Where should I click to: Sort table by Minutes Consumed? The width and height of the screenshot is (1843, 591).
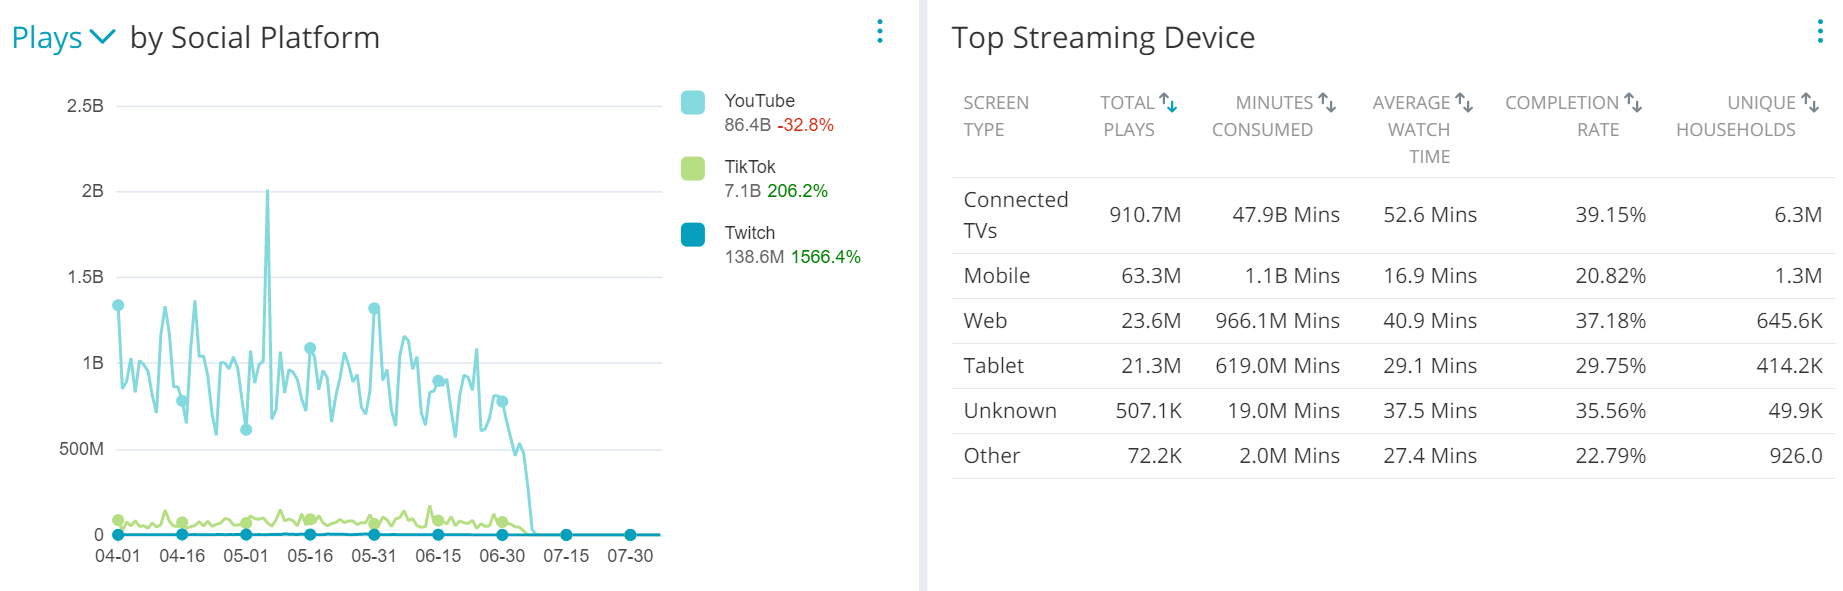[x=1327, y=102]
